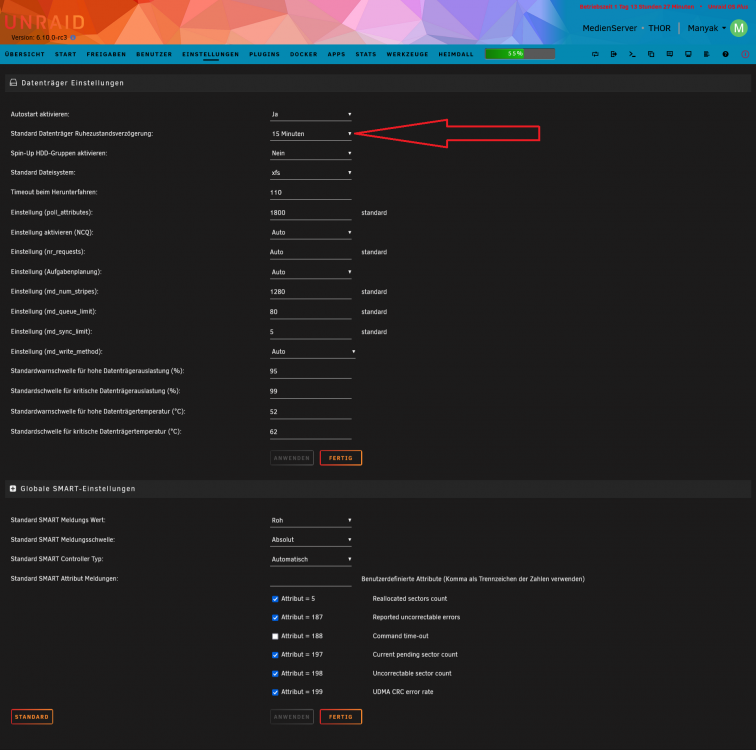Click the overlapping pages icon in toolbar
This screenshot has height=750, width=756.
coord(651,54)
